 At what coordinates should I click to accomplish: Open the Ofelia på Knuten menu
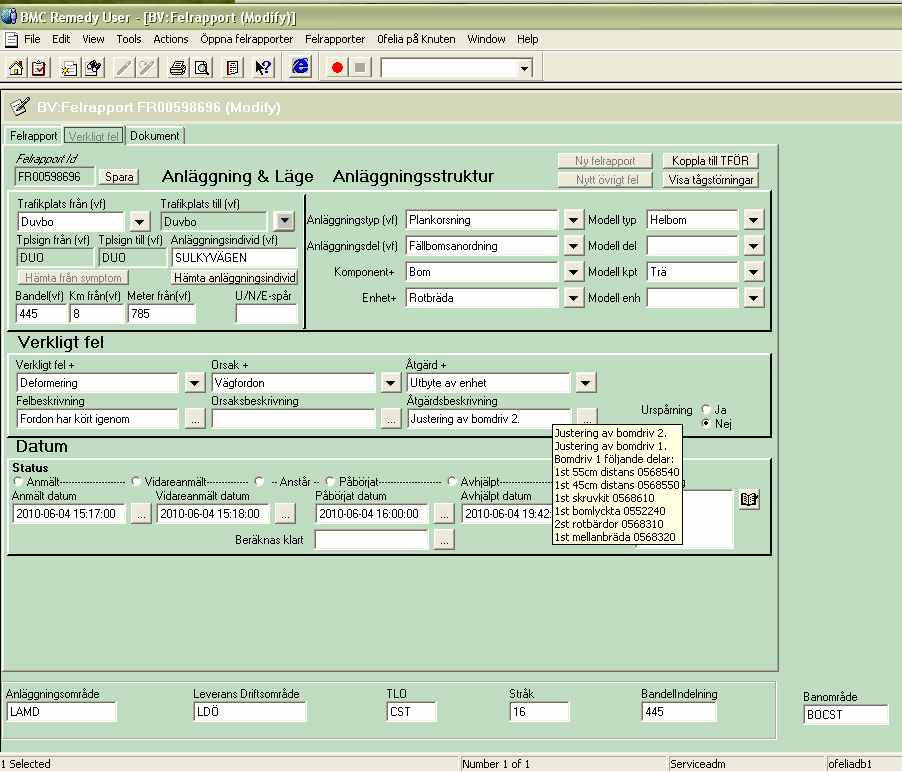416,39
